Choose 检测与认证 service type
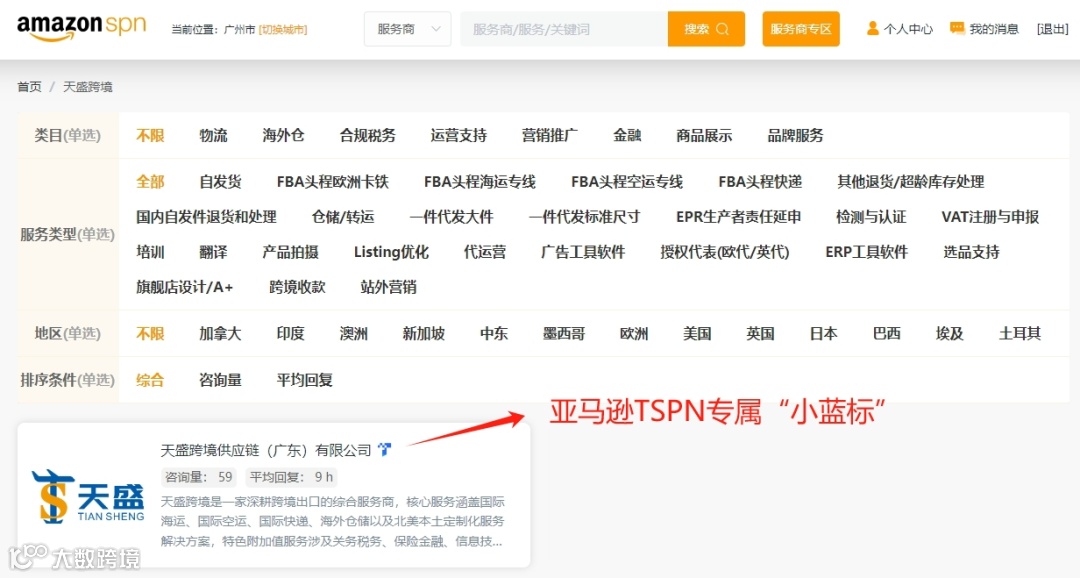Image resolution: width=1080 pixels, height=578 pixels. point(871,217)
